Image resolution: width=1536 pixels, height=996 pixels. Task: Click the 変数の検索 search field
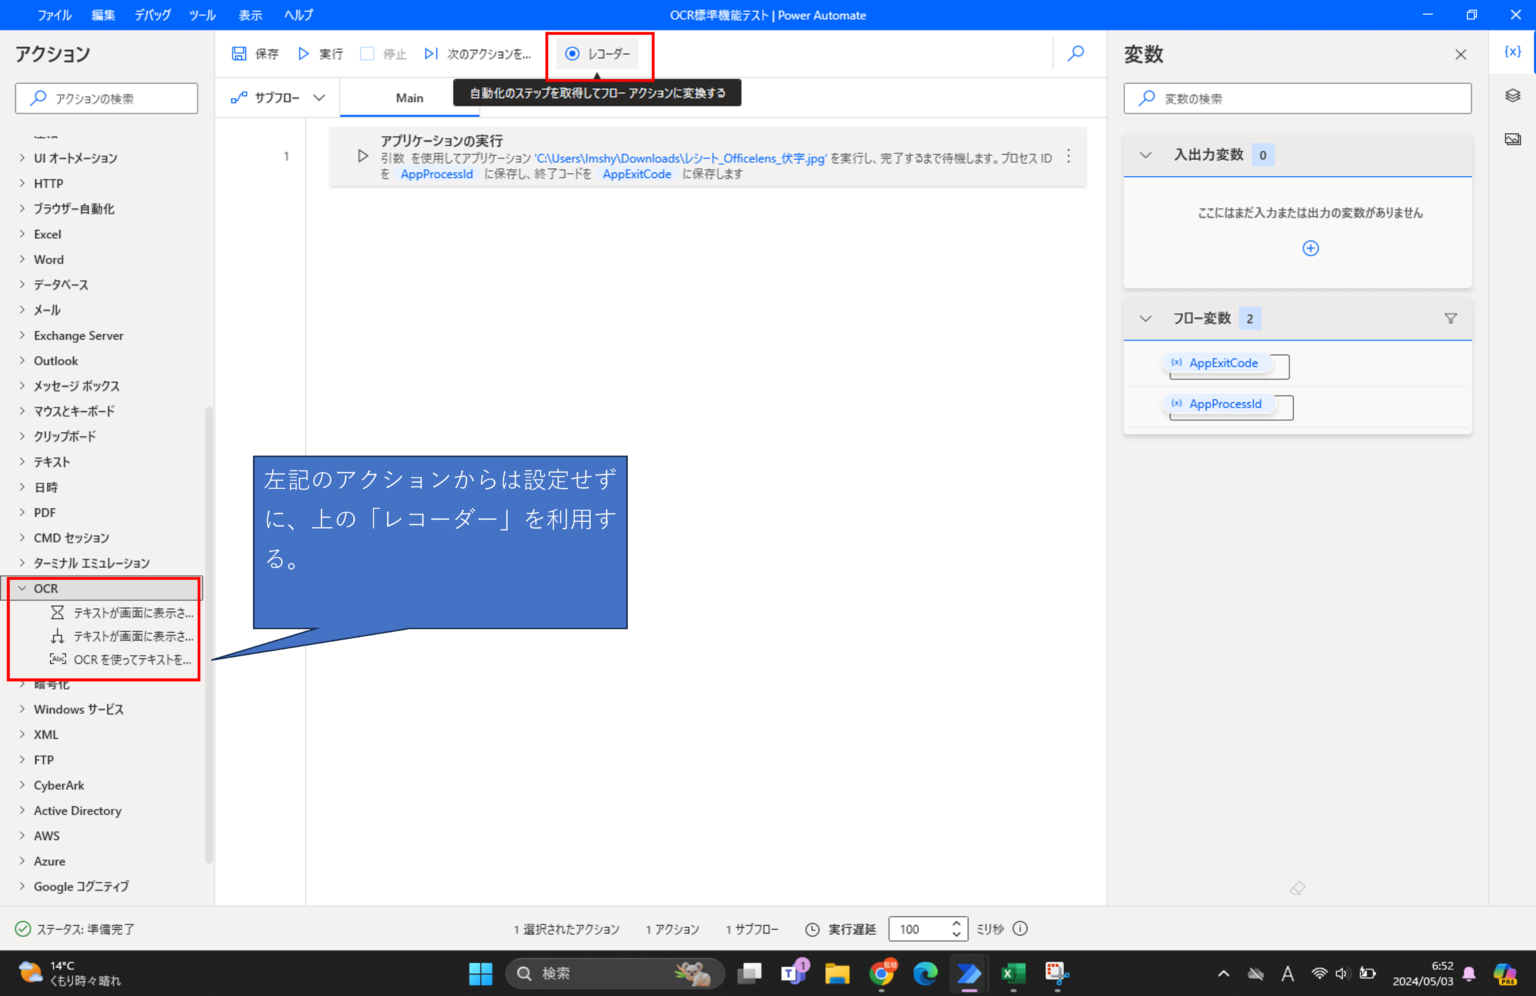tap(1297, 98)
